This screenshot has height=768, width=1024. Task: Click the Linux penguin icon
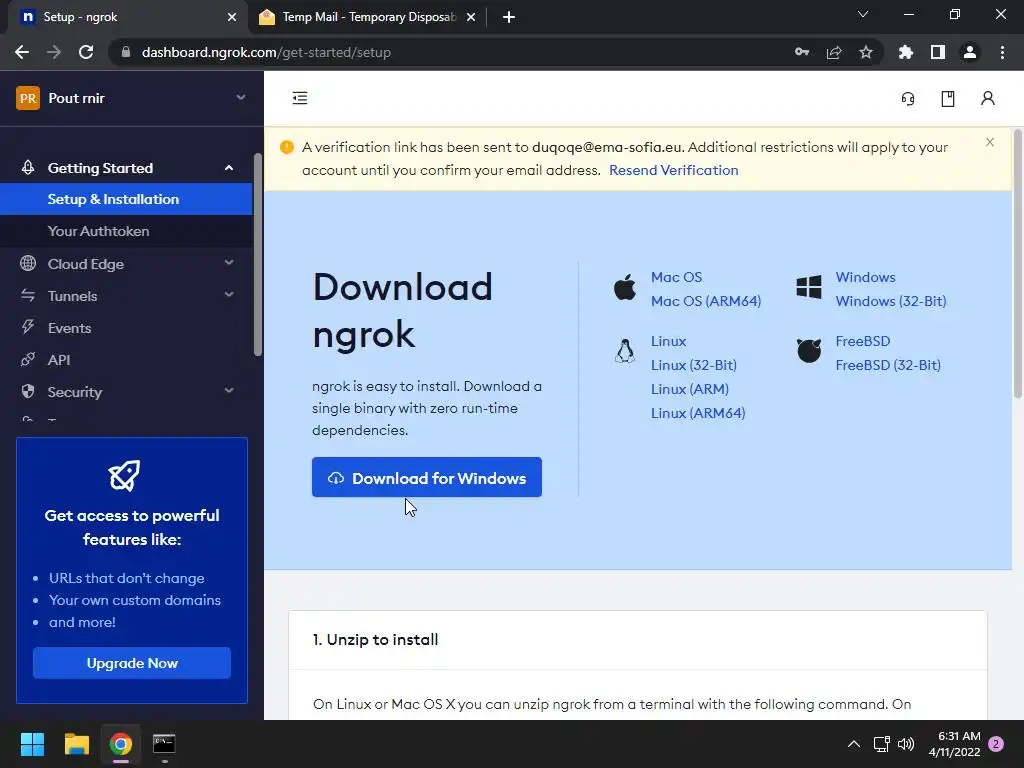pyautogui.click(x=625, y=351)
